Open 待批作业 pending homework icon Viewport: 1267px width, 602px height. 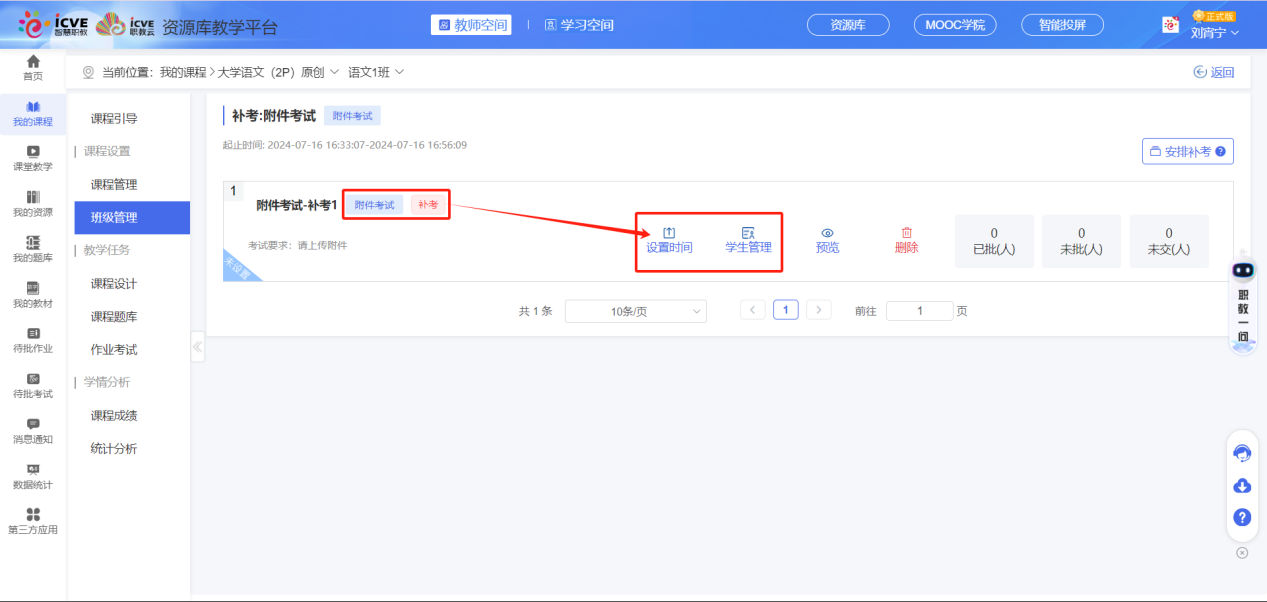click(33, 340)
